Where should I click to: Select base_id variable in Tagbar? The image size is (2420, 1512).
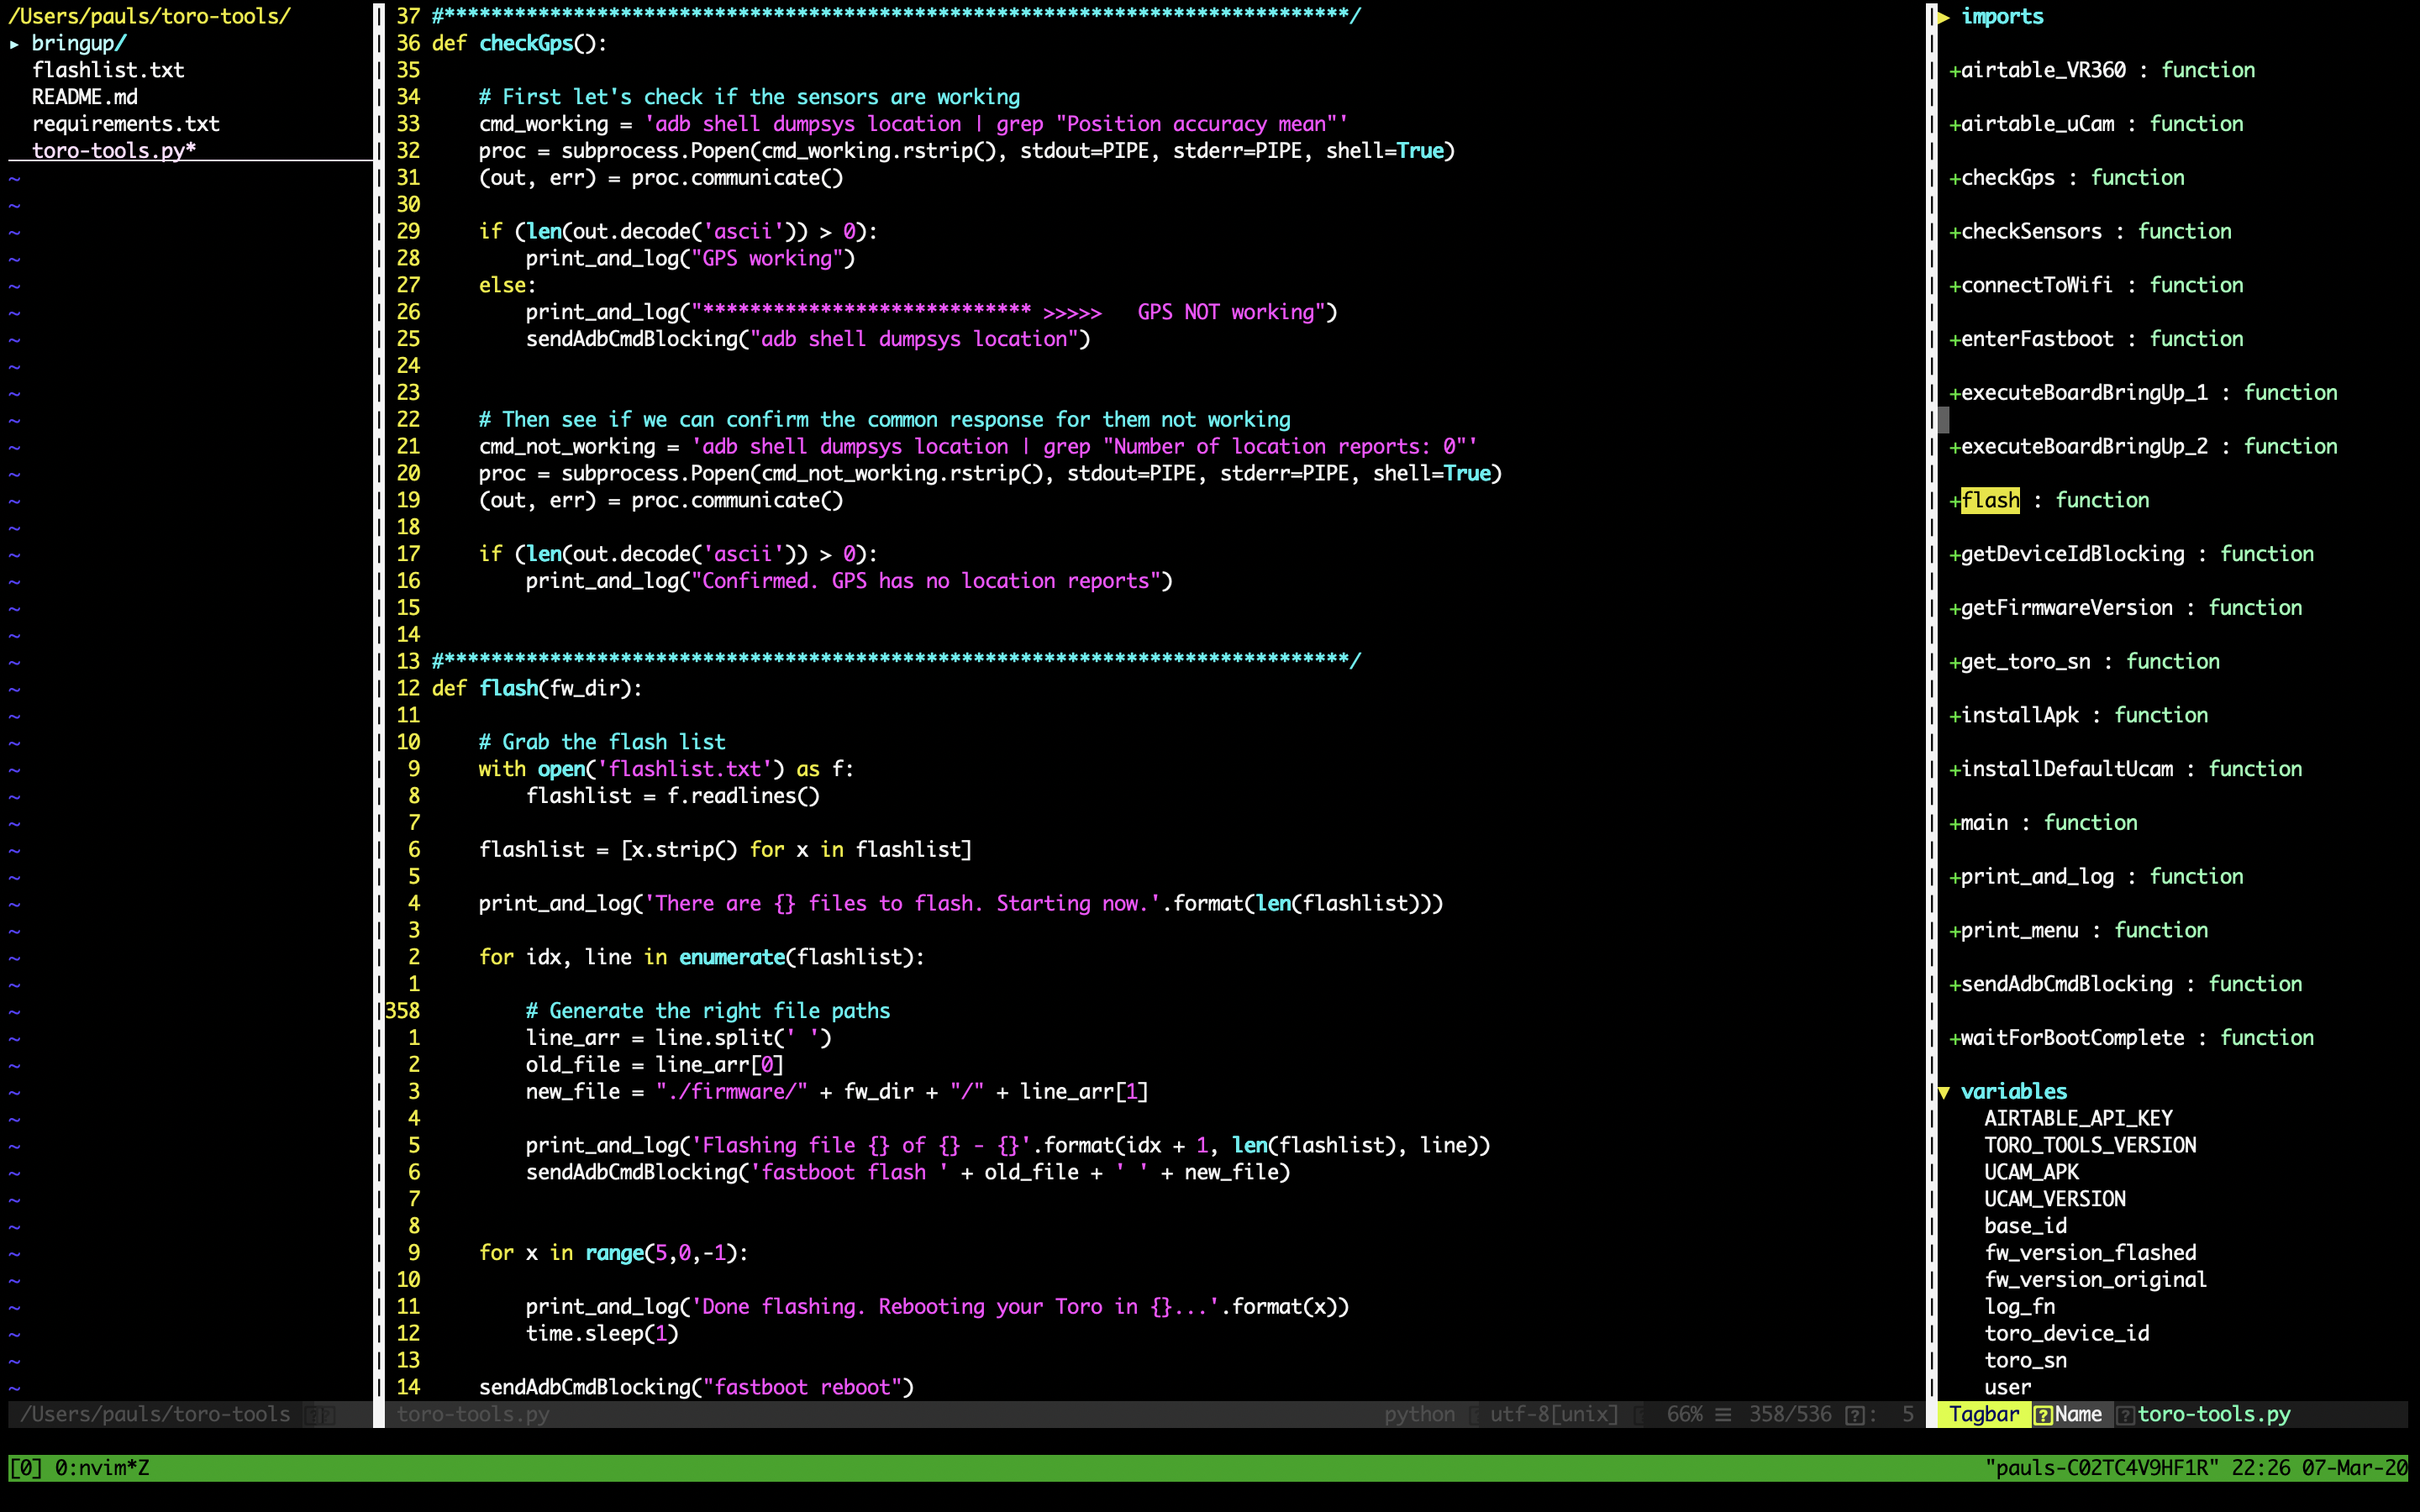2025,1227
